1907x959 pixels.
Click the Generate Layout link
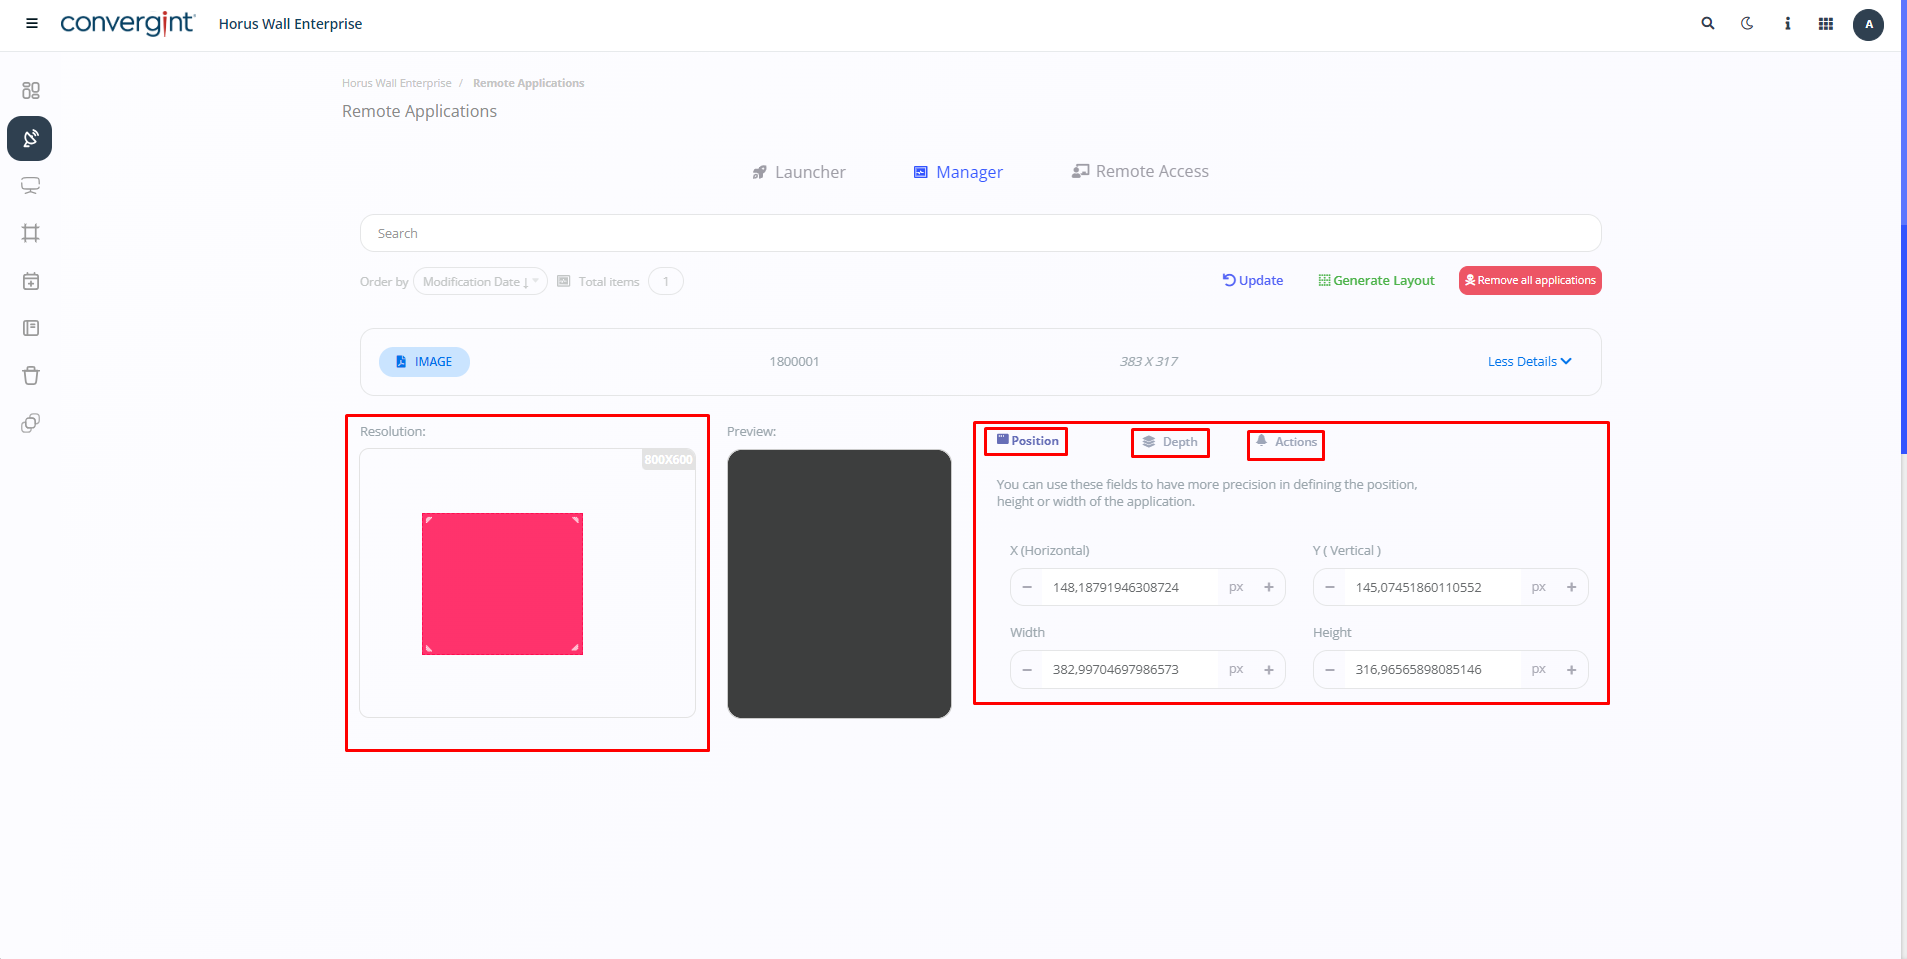click(1376, 281)
